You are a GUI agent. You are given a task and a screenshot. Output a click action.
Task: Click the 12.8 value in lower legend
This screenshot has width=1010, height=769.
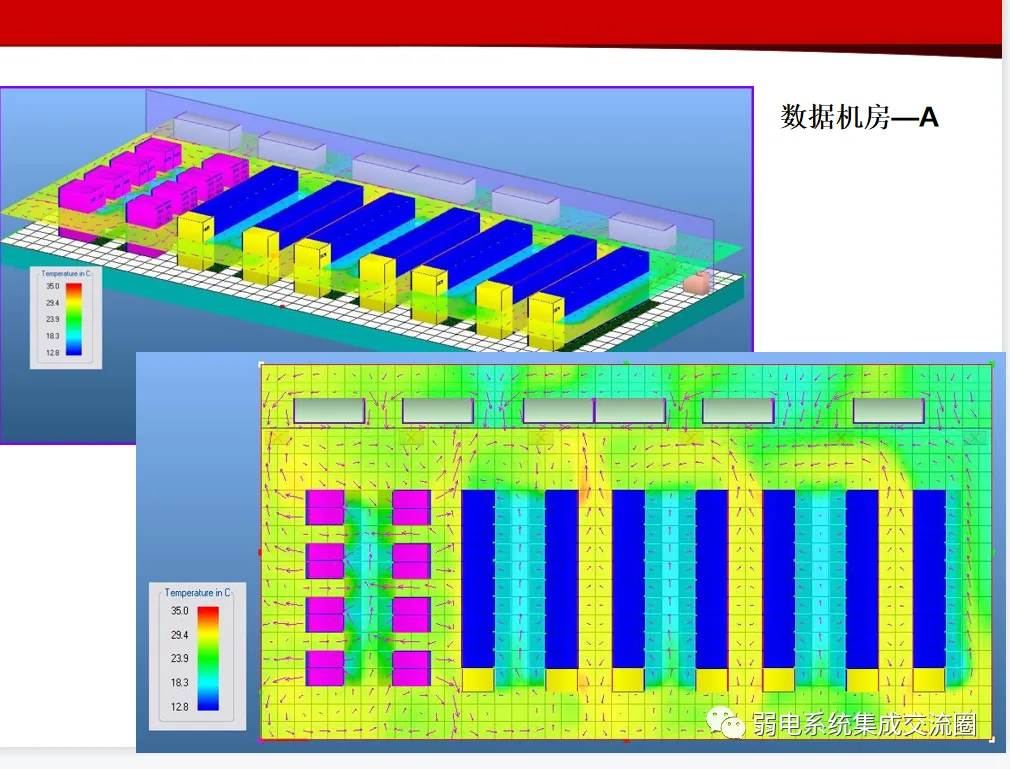(x=180, y=707)
